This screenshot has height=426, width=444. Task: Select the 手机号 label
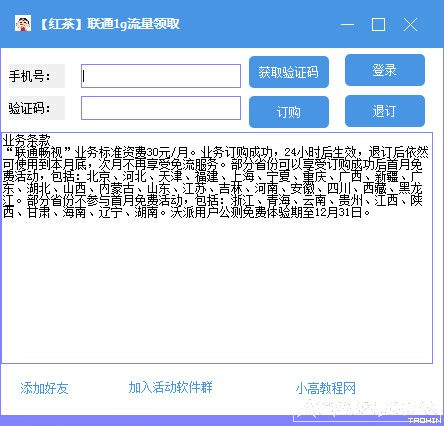tap(29, 76)
